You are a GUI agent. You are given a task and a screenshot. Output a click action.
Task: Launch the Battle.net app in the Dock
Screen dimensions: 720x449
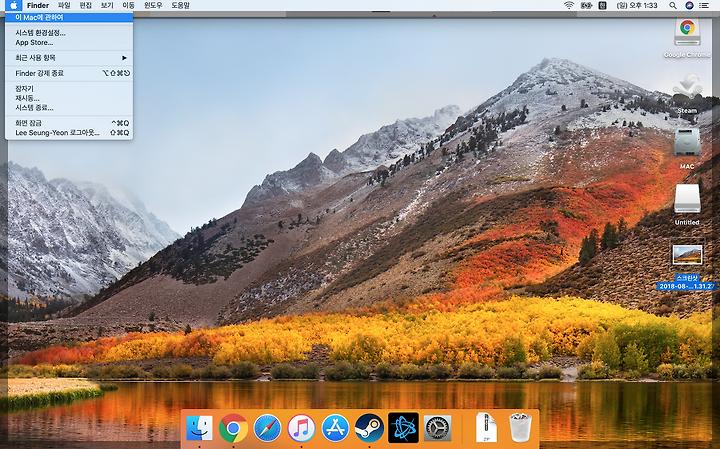(403, 427)
